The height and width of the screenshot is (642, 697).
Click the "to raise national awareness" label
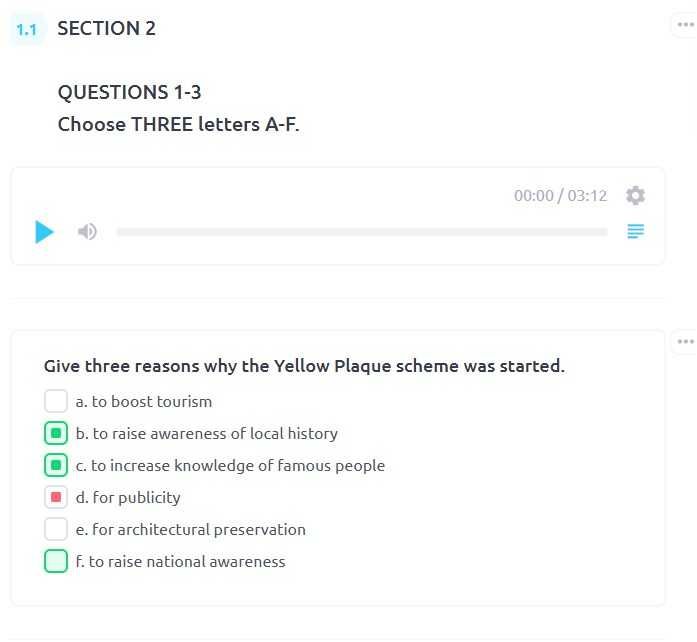[x=186, y=562]
